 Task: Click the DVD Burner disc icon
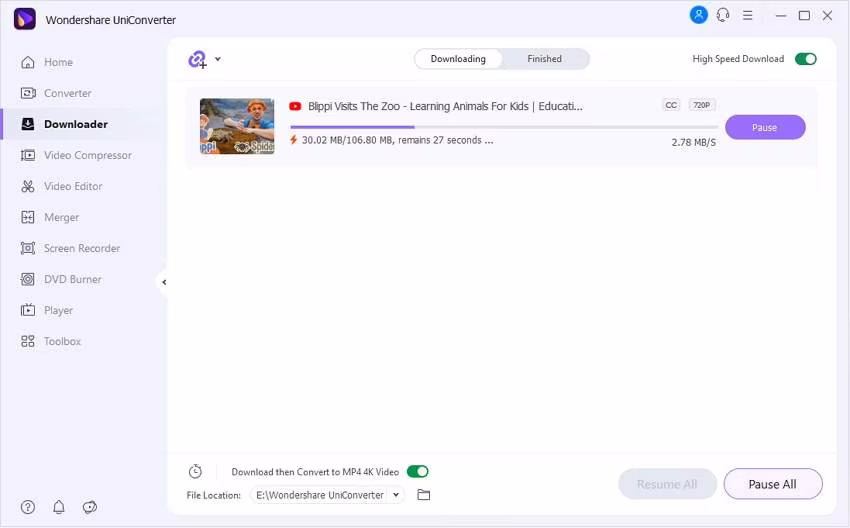28,279
